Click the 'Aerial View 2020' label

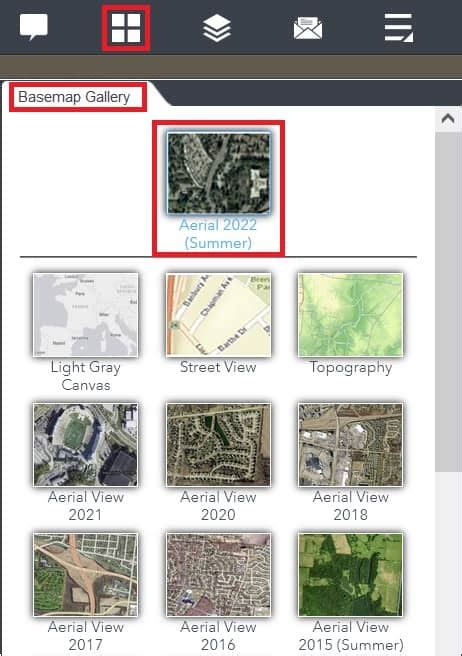(218, 505)
